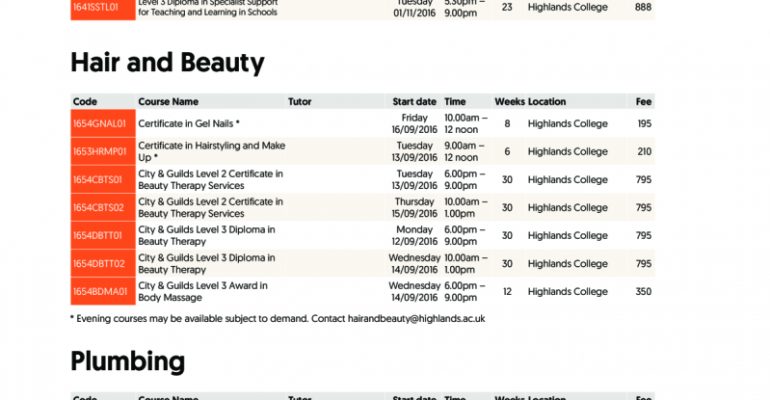Click start date Friday 16/09/2016

[414, 124]
